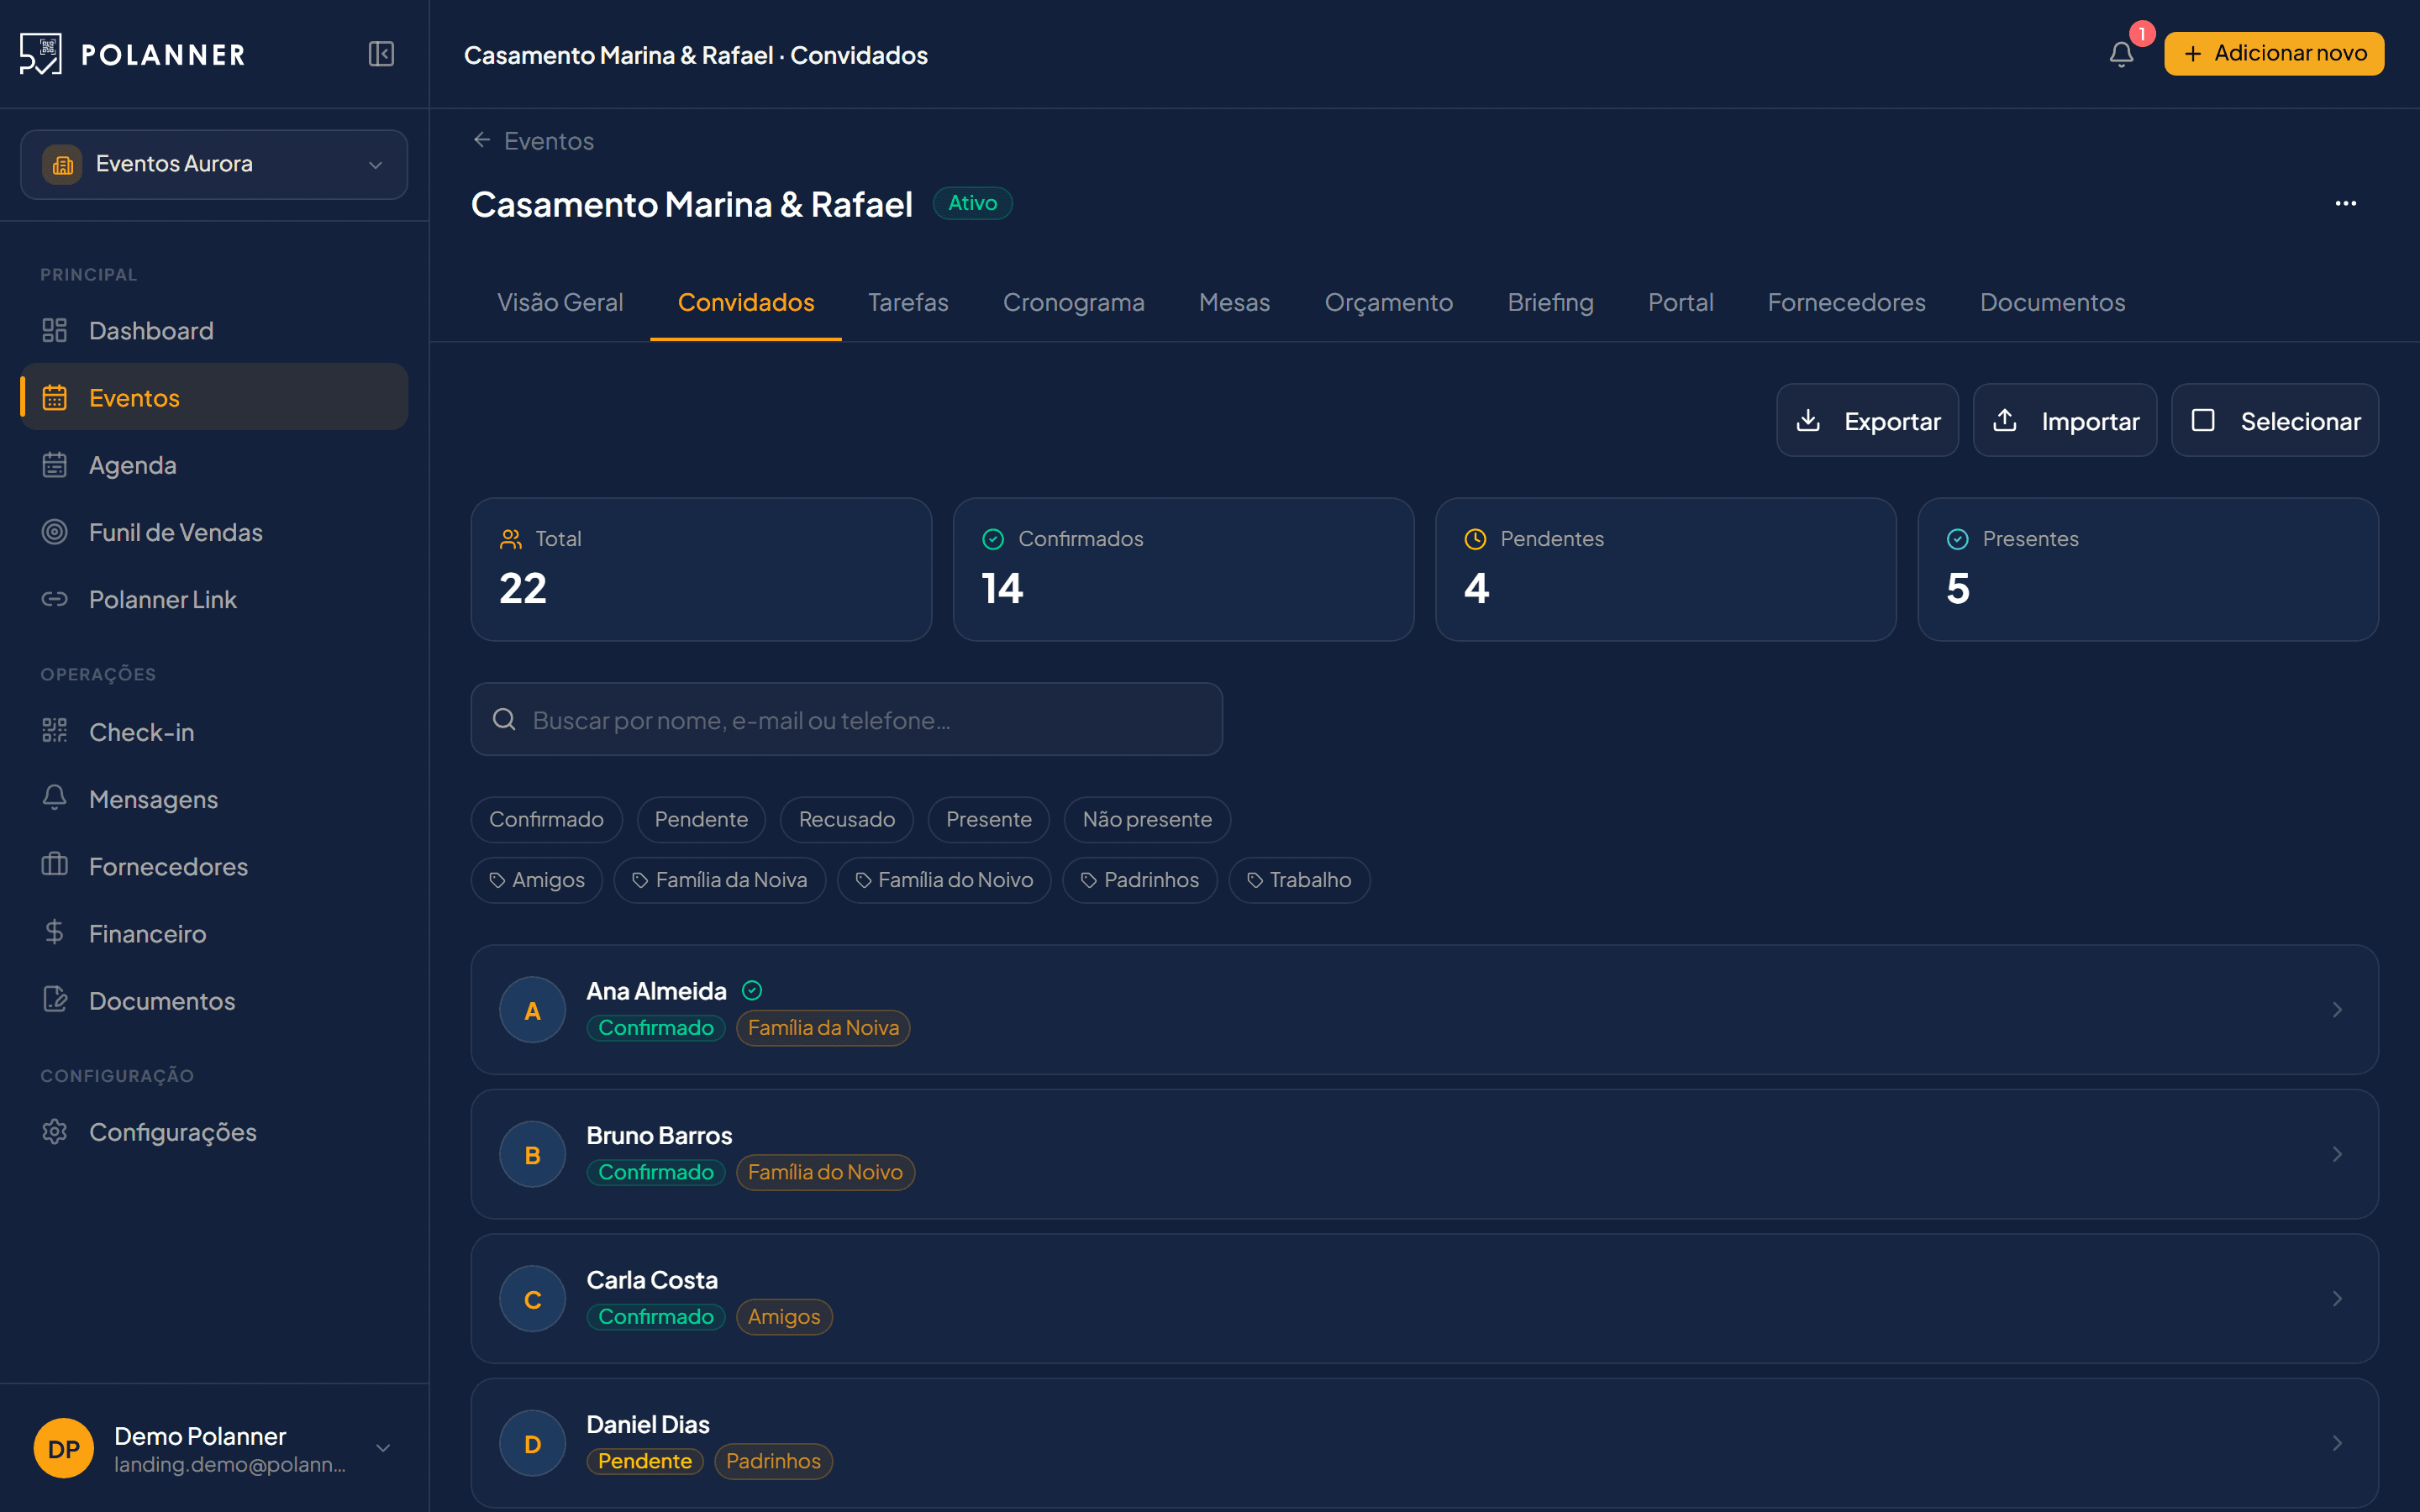This screenshot has width=2420, height=1512.
Task: Open the Eventos Aurora organization dropdown
Action: coord(214,164)
